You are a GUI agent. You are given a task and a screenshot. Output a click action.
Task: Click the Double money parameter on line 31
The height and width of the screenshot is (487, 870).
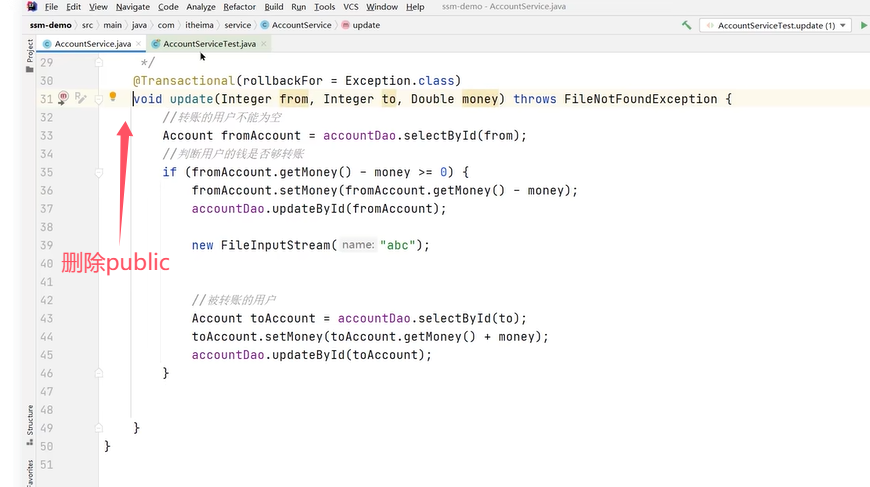click(454, 99)
